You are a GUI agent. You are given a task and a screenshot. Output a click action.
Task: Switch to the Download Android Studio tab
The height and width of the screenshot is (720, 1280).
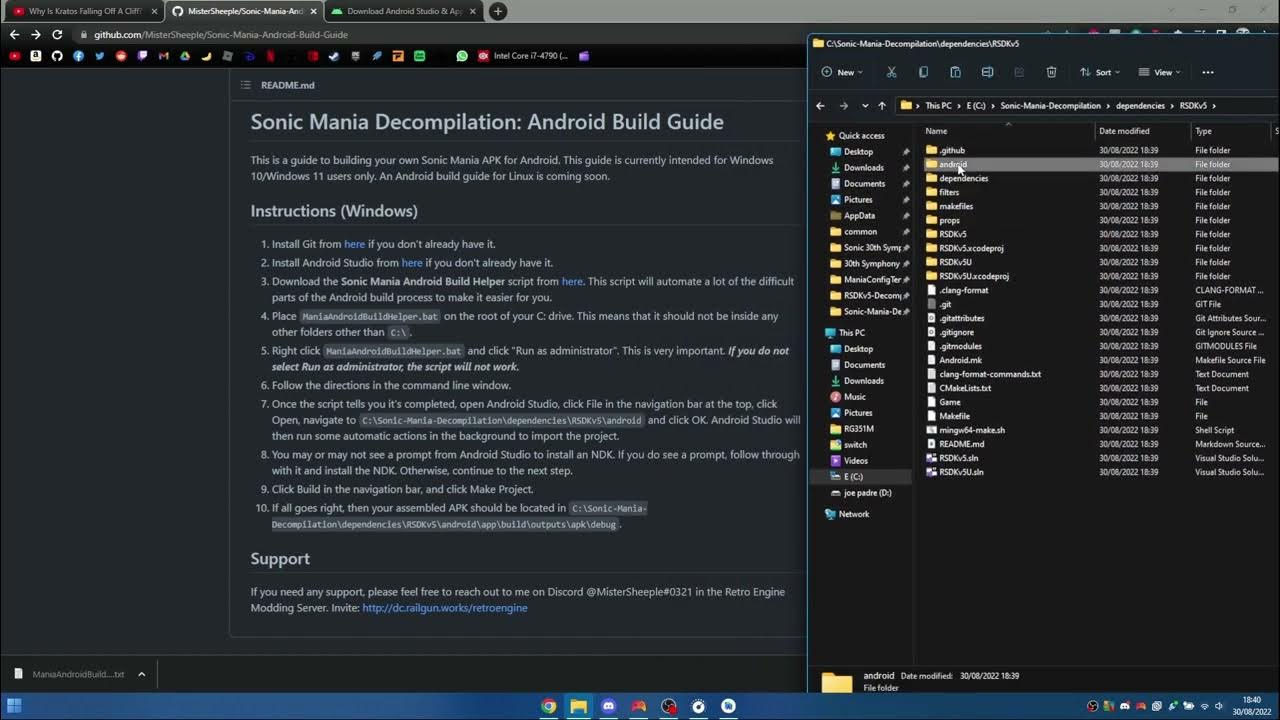tap(402, 11)
